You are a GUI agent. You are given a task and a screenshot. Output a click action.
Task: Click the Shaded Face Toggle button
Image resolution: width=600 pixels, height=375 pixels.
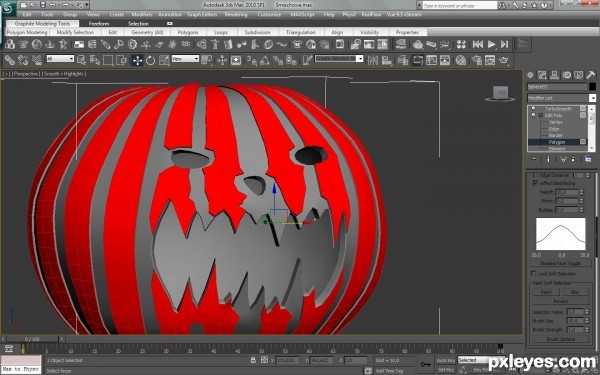coord(561,264)
